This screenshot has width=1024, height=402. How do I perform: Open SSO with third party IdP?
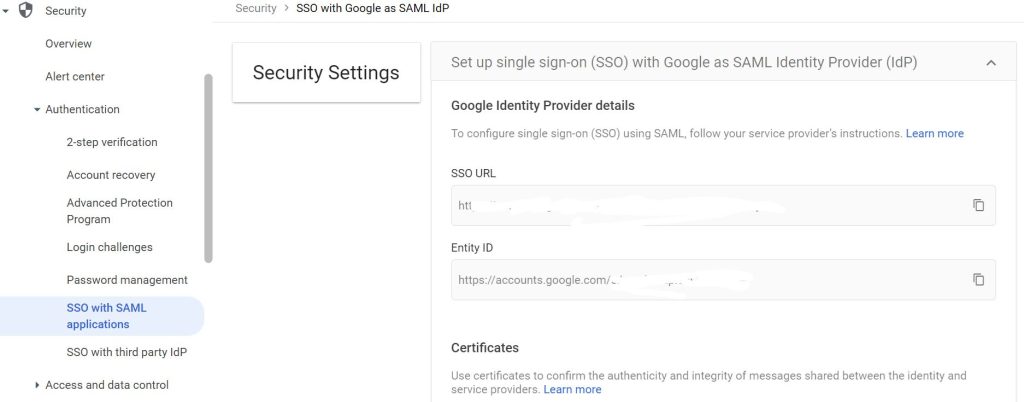pos(127,352)
